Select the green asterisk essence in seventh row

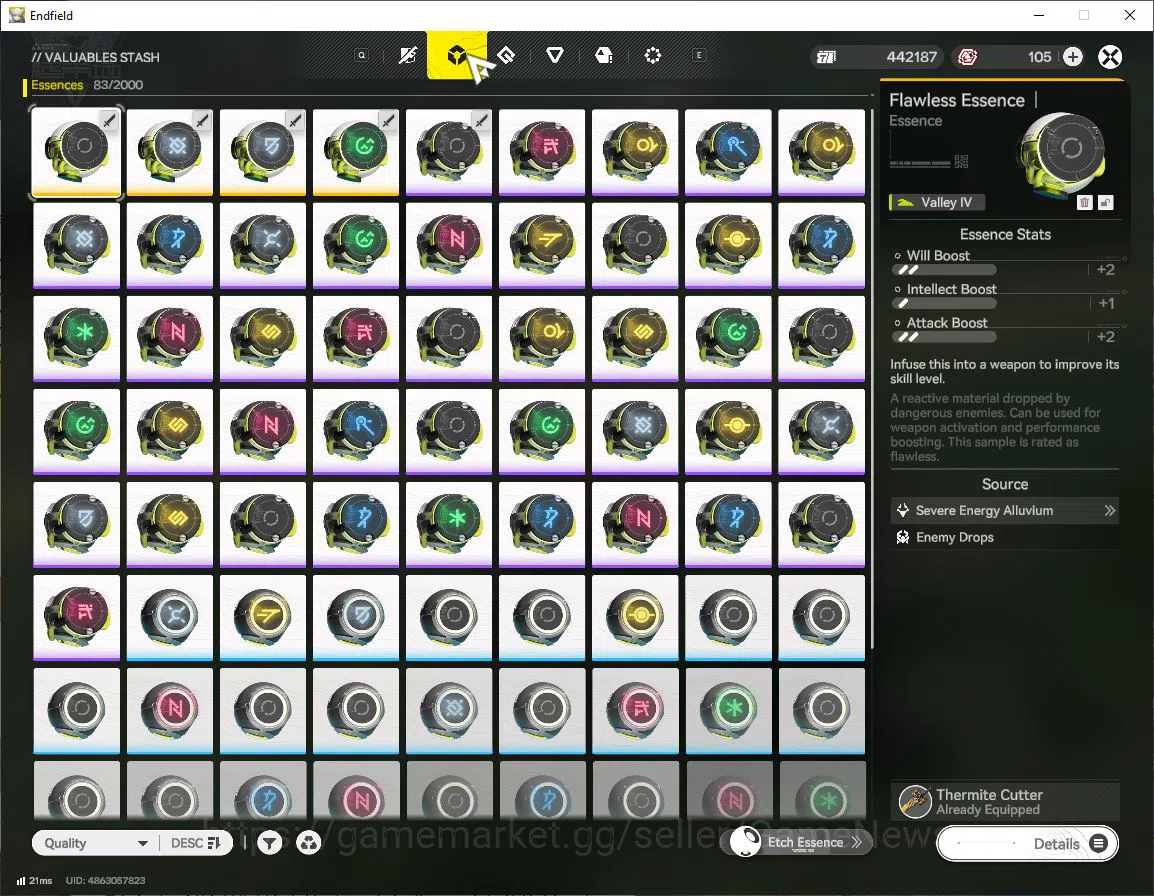(728, 711)
